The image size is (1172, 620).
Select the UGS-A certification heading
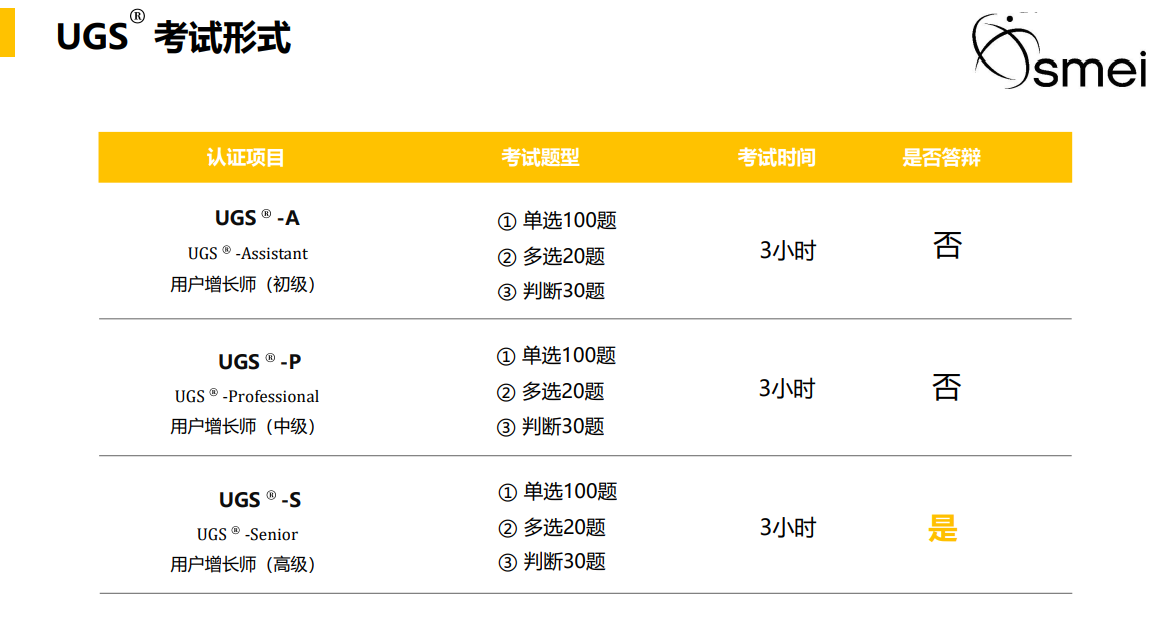[x=257, y=218]
